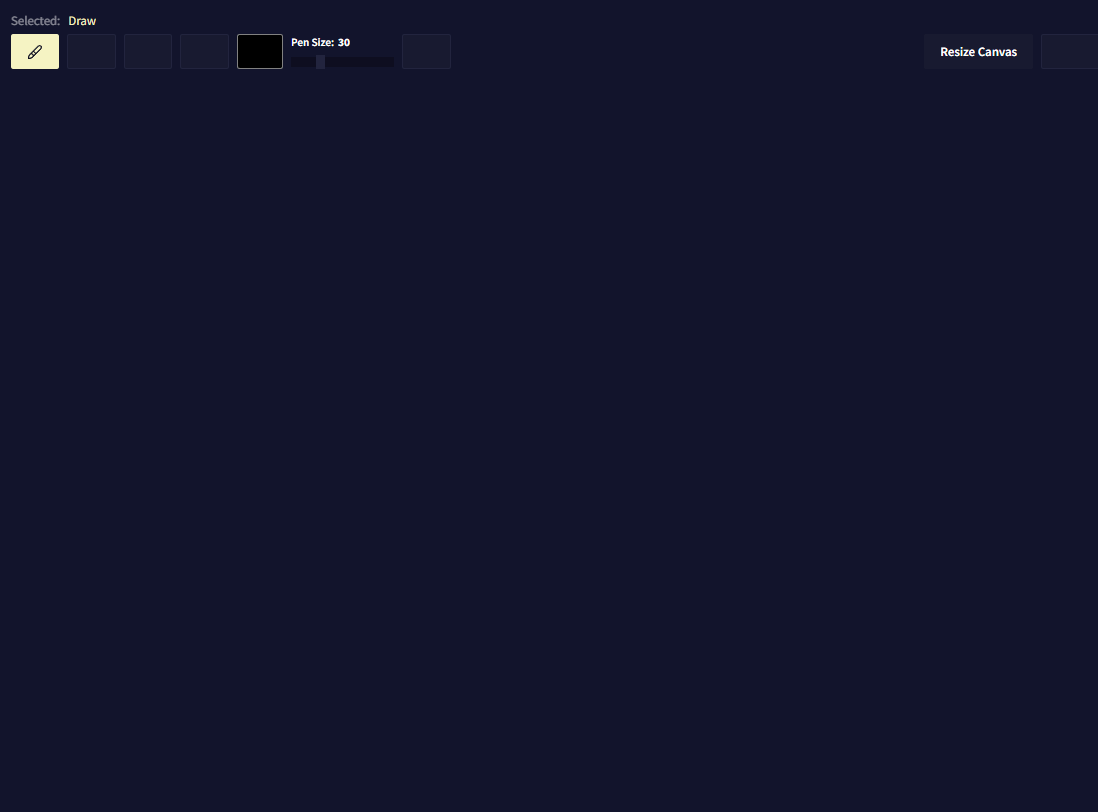Click the tool button right of the Pen Size slider
This screenshot has width=1098, height=812.
pos(426,51)
